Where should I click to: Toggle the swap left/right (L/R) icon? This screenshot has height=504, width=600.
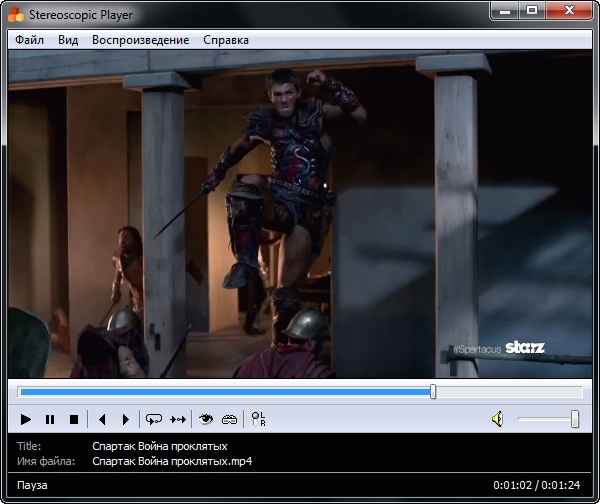pos(259,420)
